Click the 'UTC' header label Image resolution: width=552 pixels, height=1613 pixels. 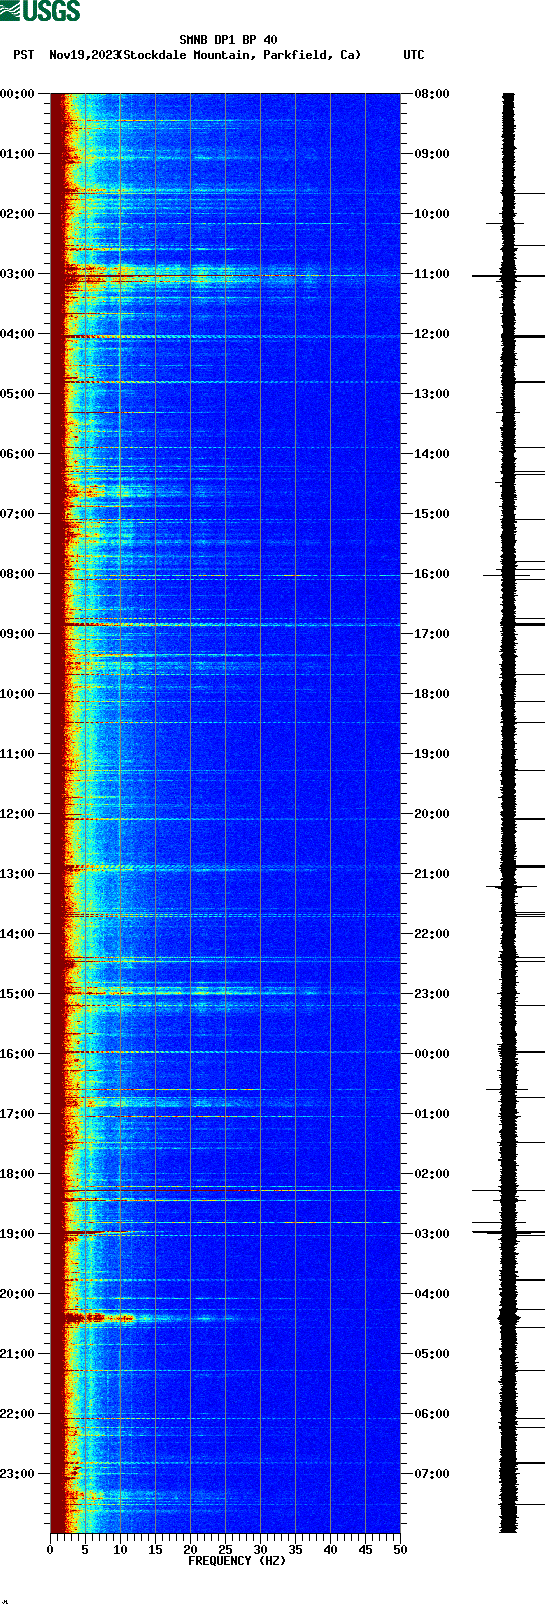(414, 55)
